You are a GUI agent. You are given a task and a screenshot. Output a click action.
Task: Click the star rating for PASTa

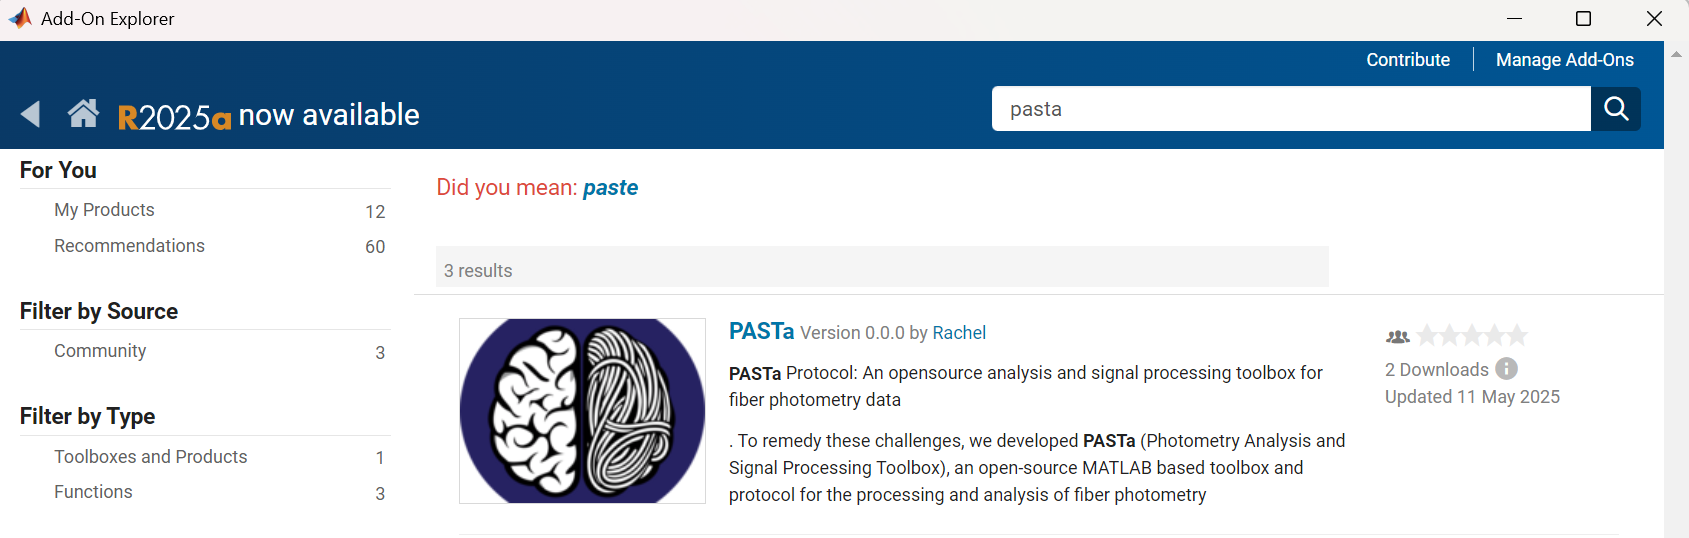(1472, 335)
